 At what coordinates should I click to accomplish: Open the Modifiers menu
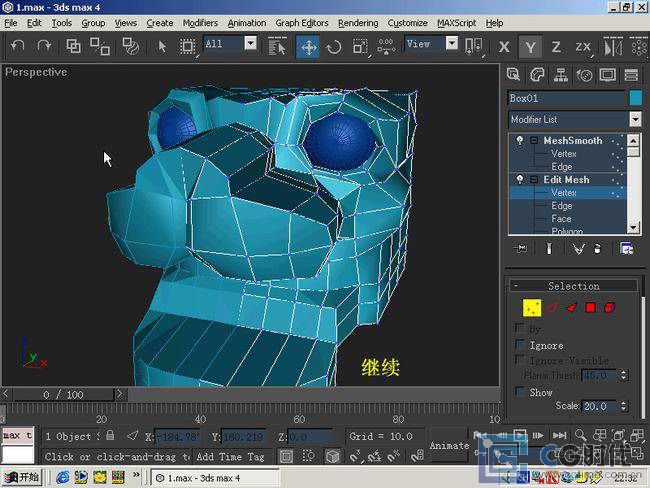pos(200,23)
